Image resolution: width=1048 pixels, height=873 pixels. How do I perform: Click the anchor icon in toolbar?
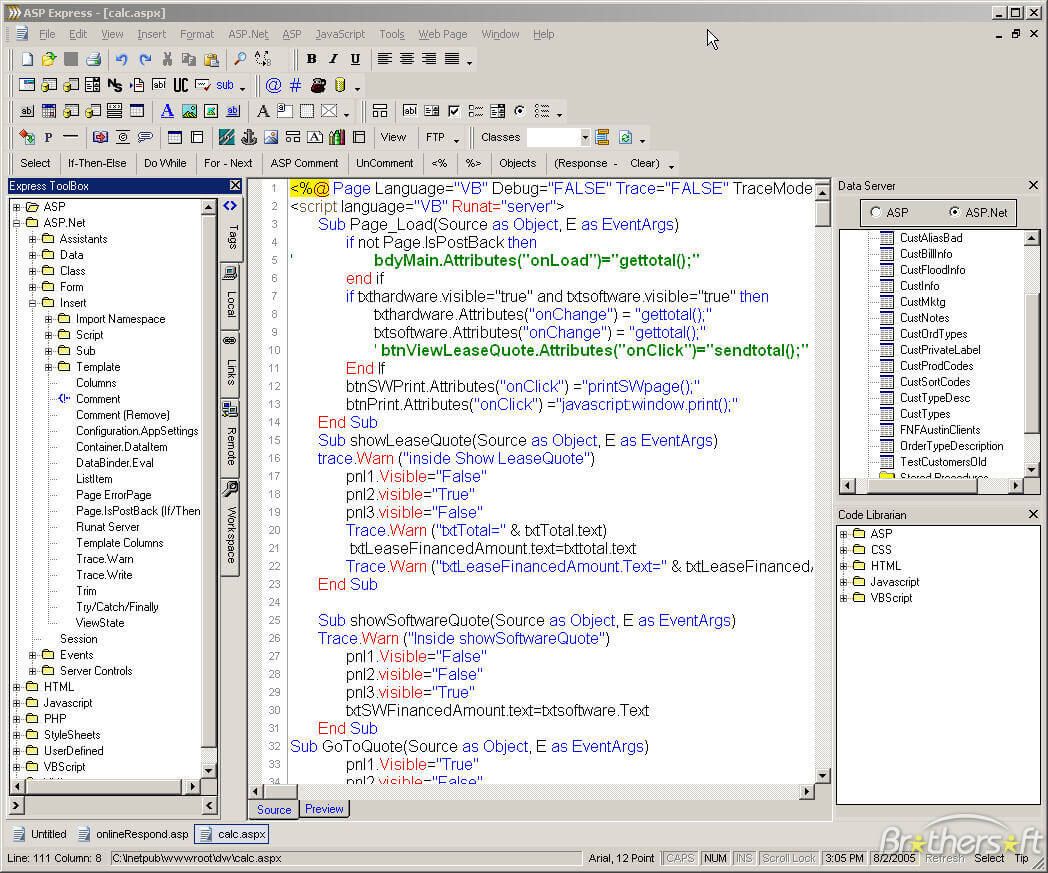[249, 137]
